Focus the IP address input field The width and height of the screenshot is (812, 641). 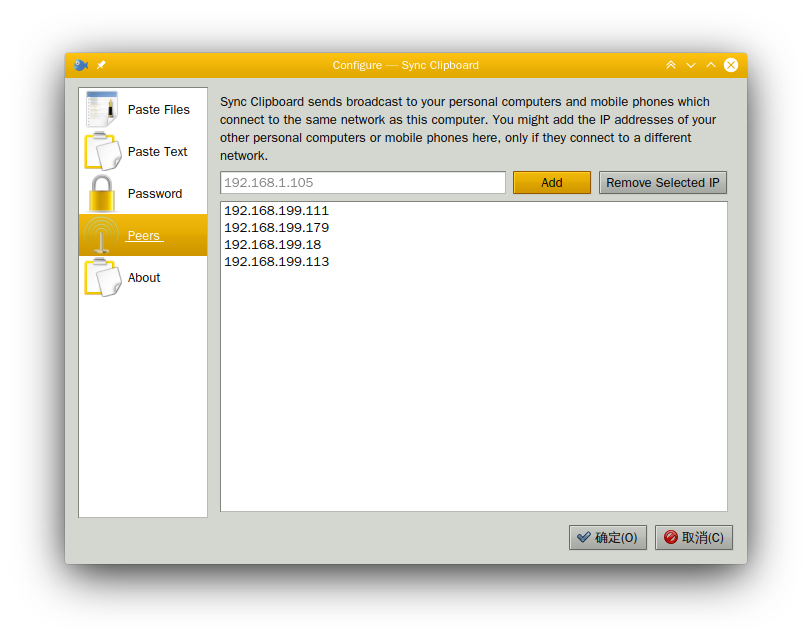[x=362, y=183]
